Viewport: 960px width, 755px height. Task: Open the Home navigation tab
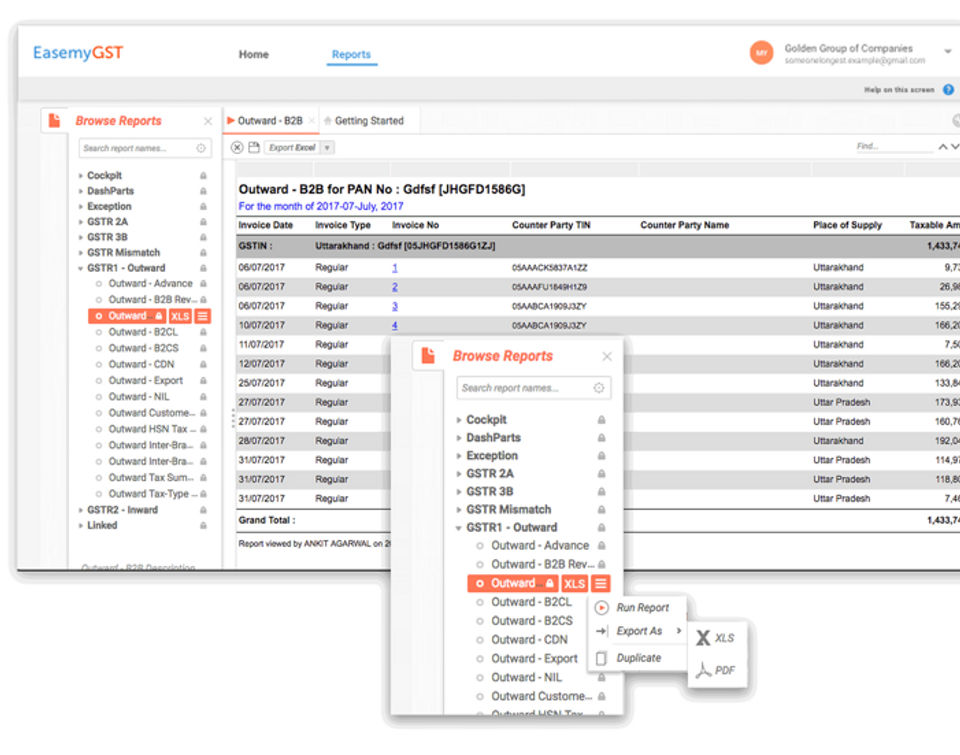point(253,54)
